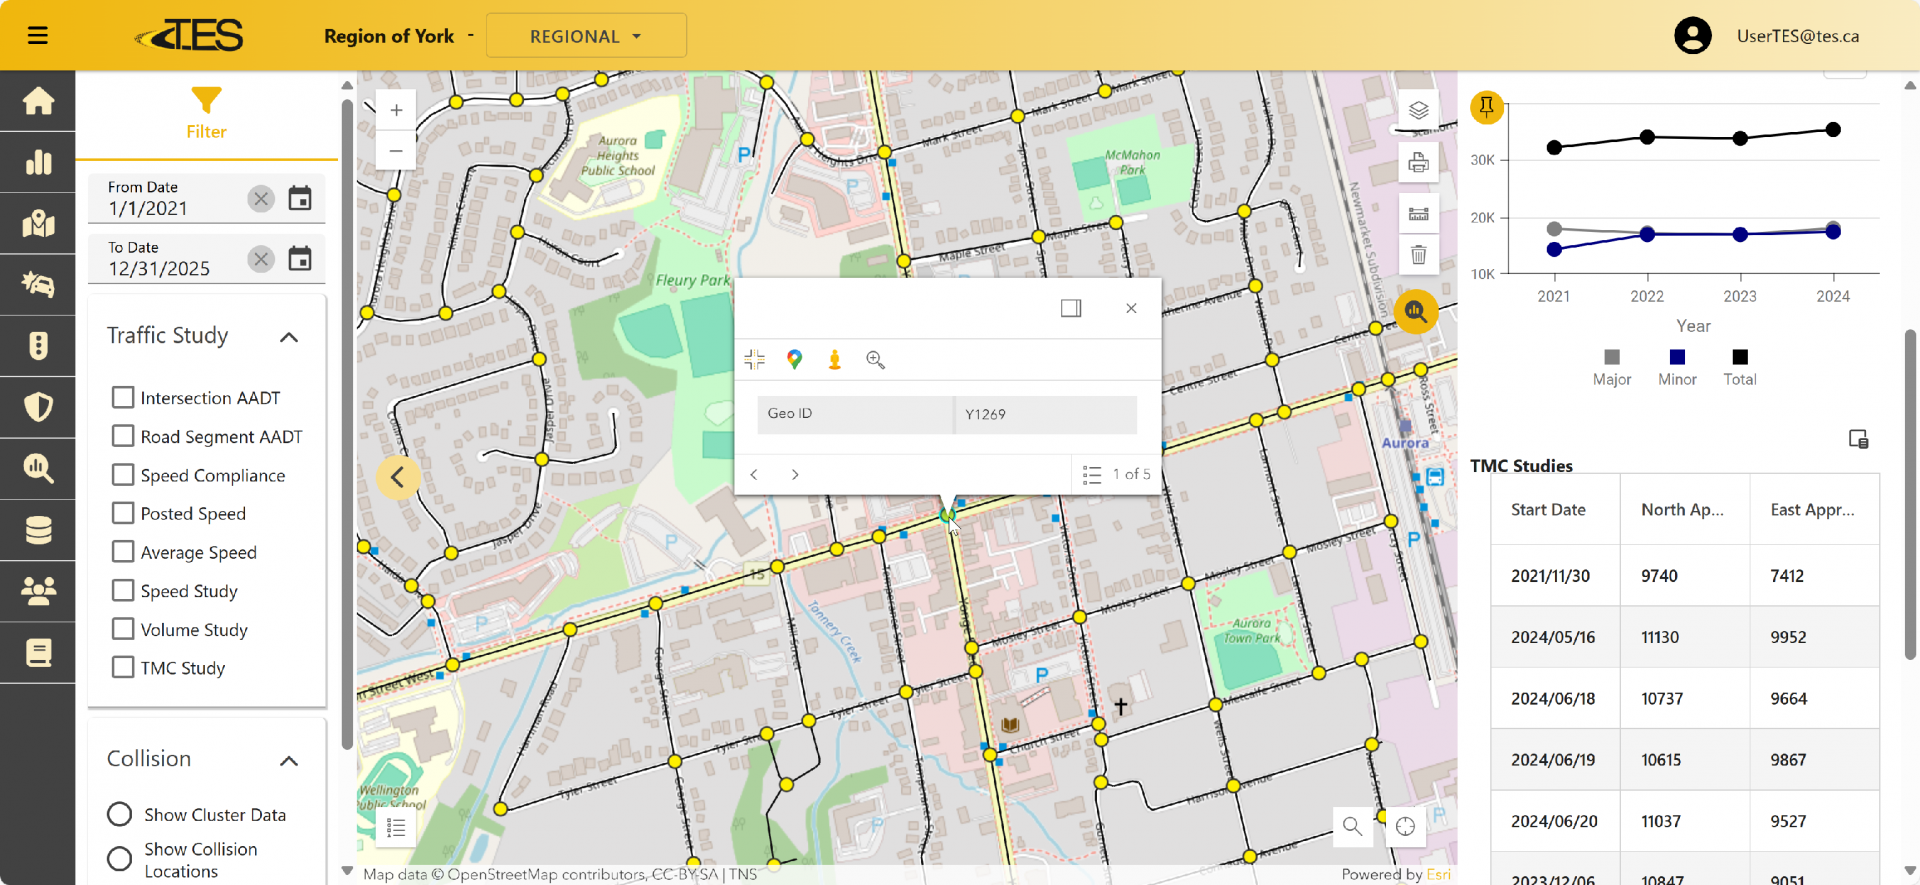Export the TMC Studies table
1920x885 pixels.
(1858, 439)
